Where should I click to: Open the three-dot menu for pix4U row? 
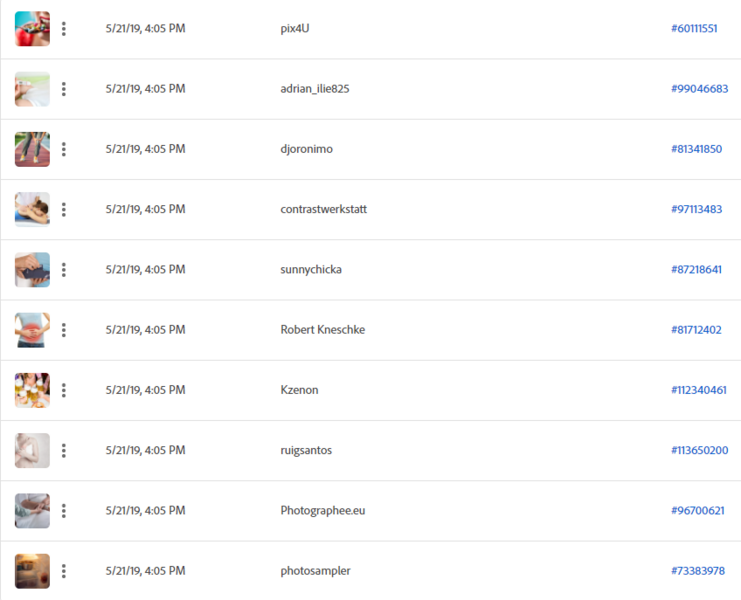click(64, 29)
